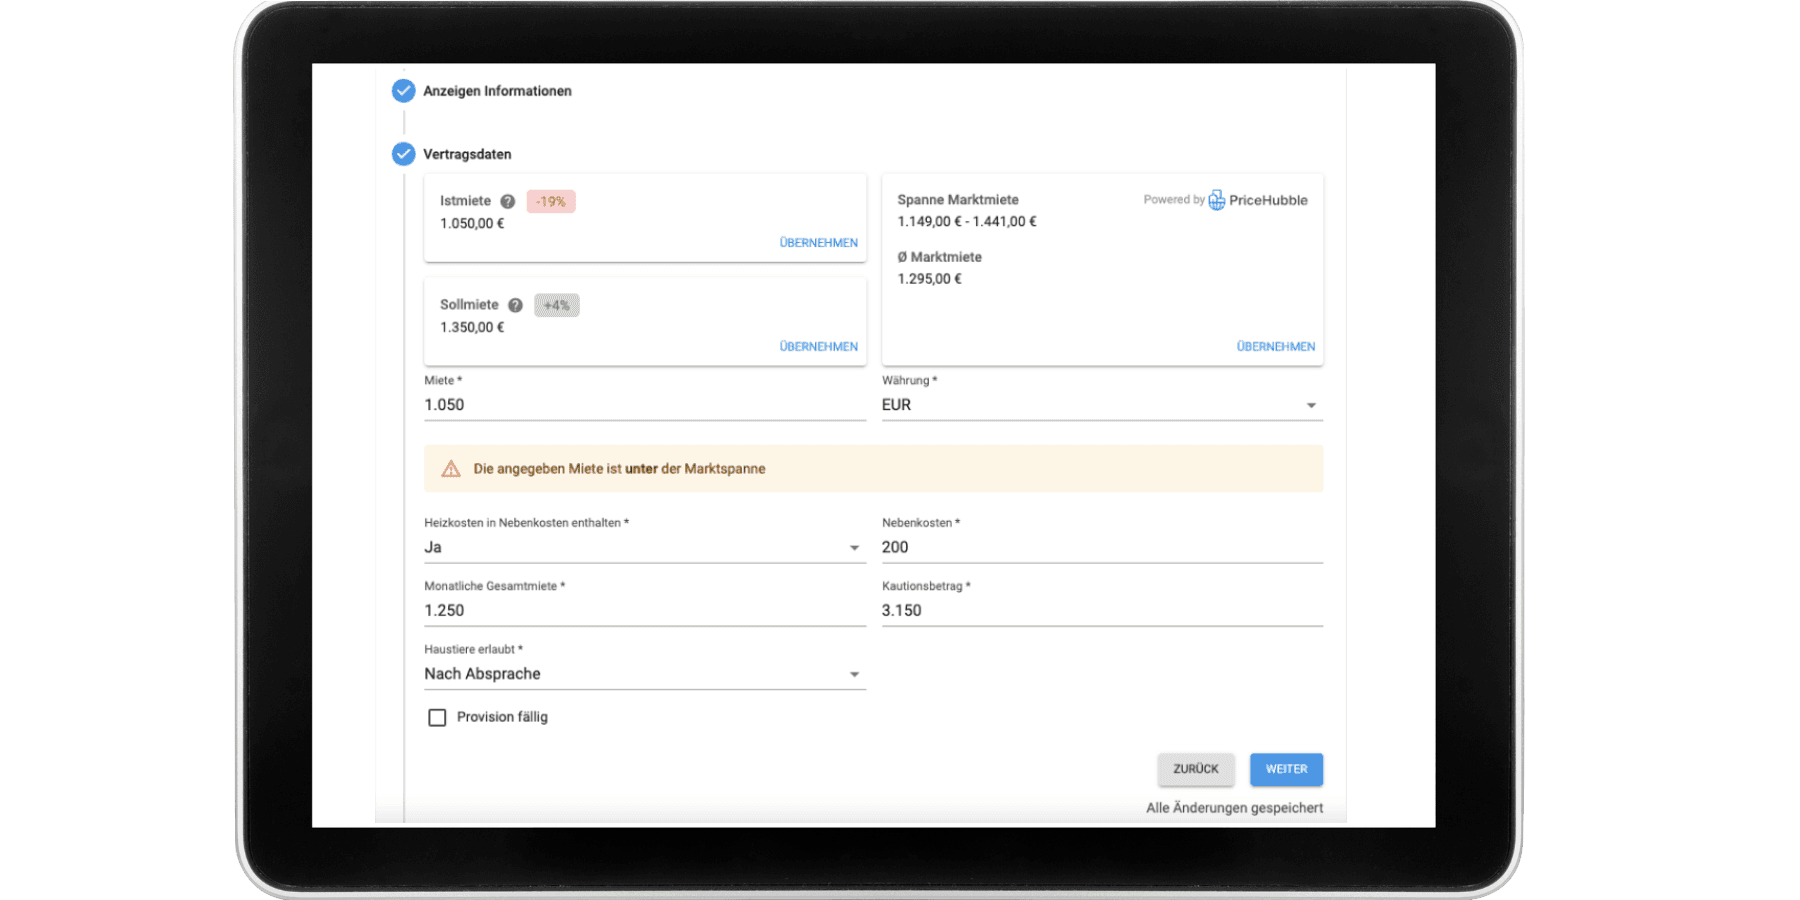Select the Vertragsdaten step label
Screen dimensions: 1800x900
tap(467, 154)
